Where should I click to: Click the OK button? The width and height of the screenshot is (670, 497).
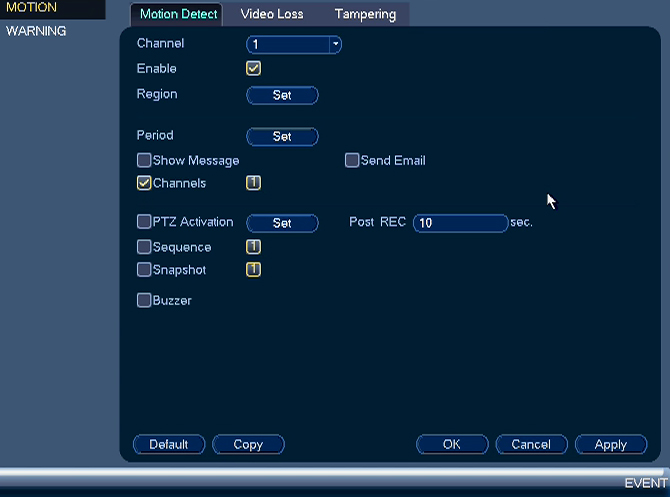point(452,444)
